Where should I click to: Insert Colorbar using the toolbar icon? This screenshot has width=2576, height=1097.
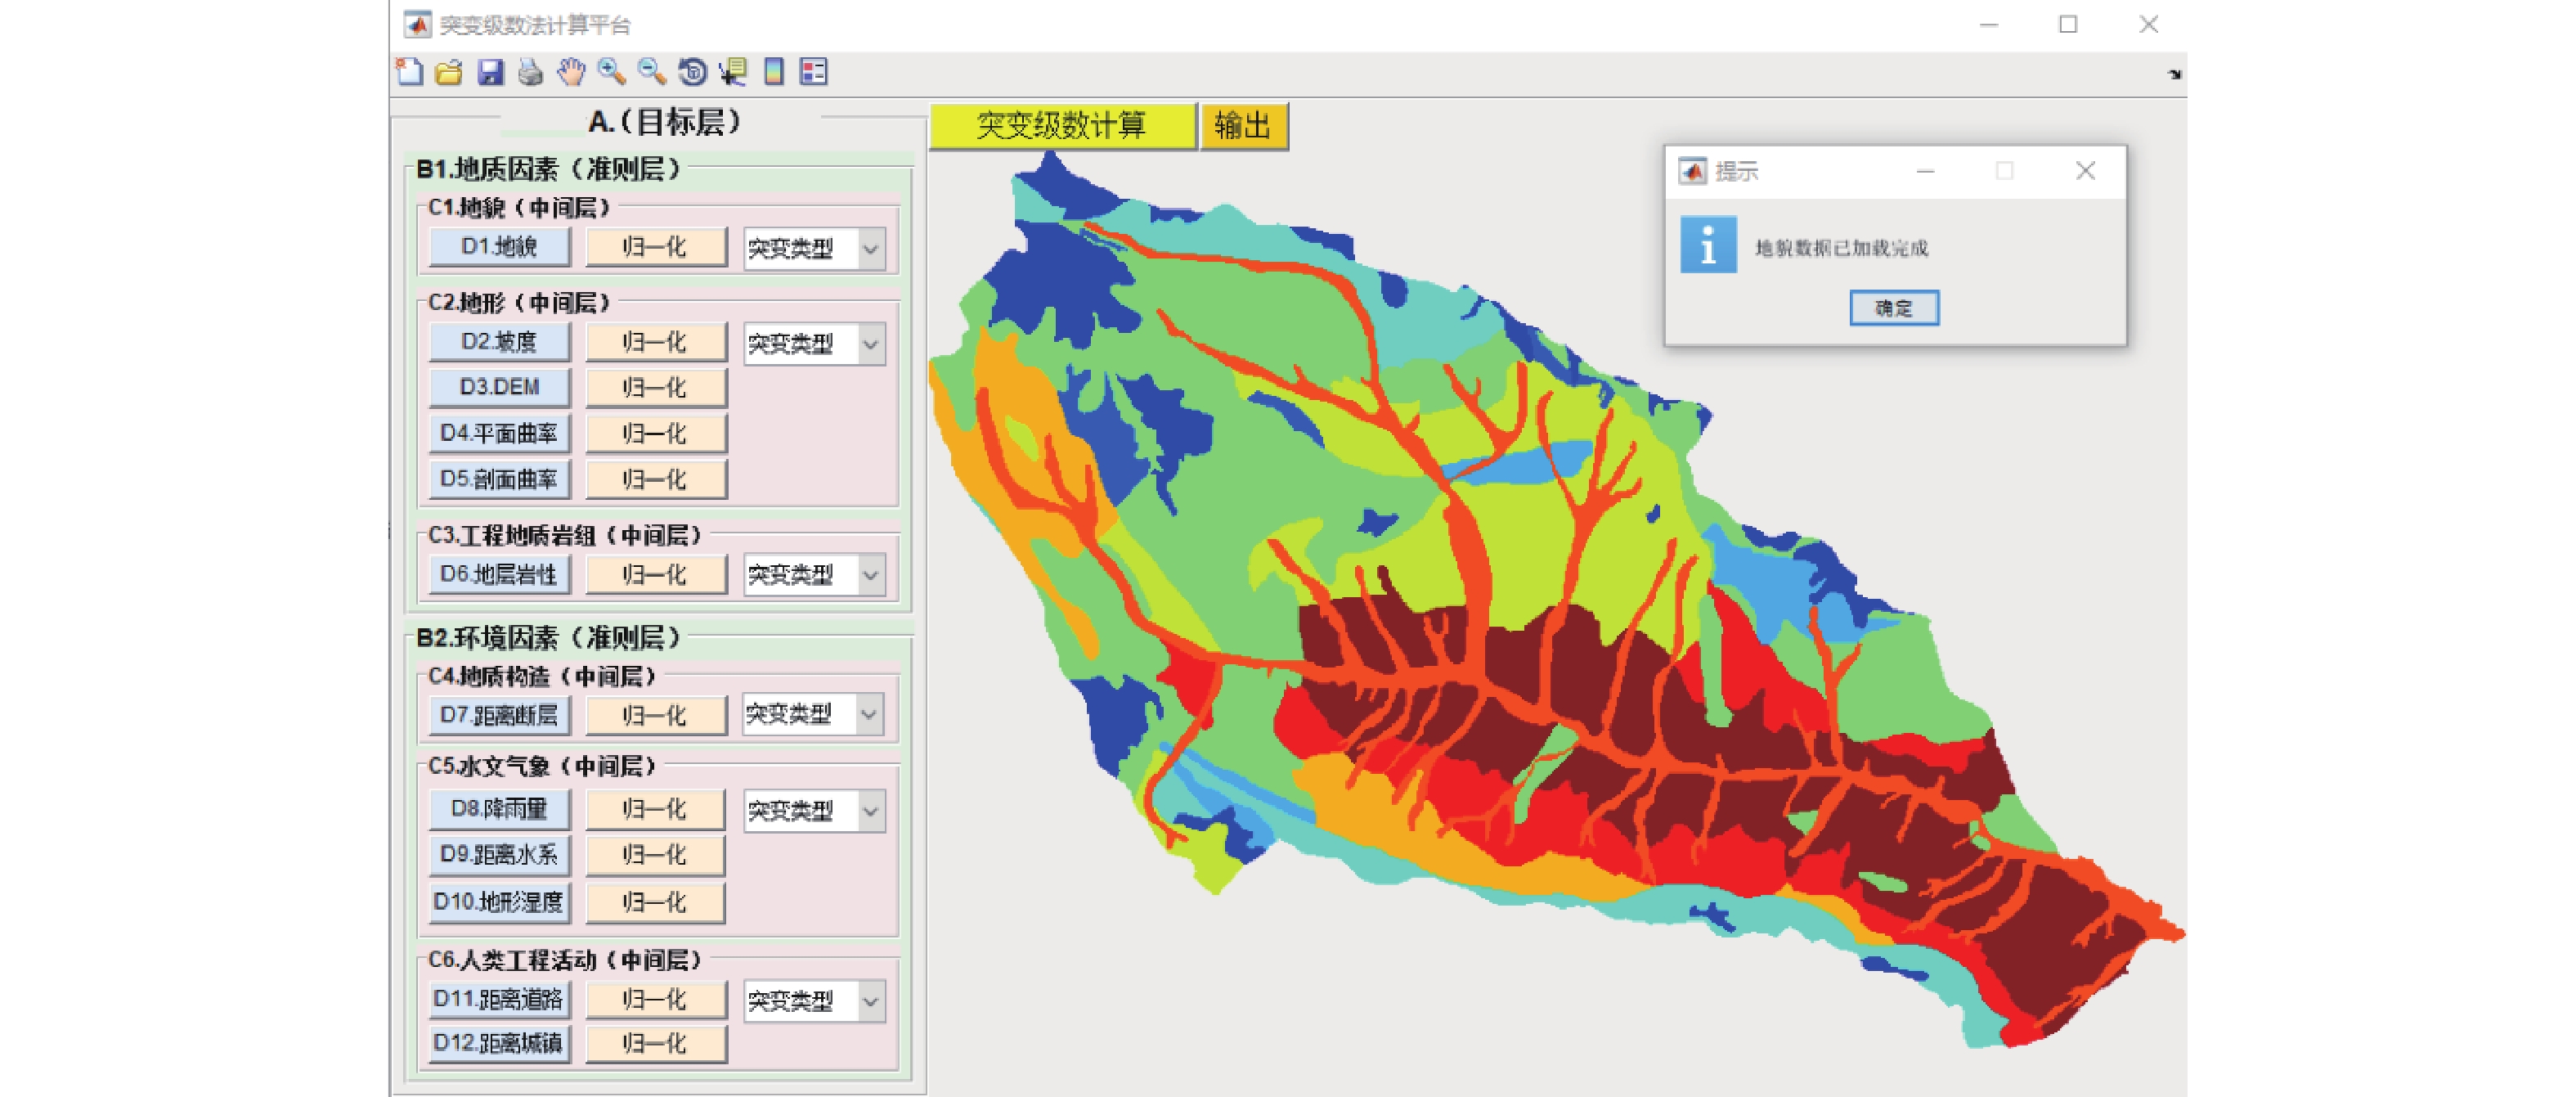pos(773,72)
